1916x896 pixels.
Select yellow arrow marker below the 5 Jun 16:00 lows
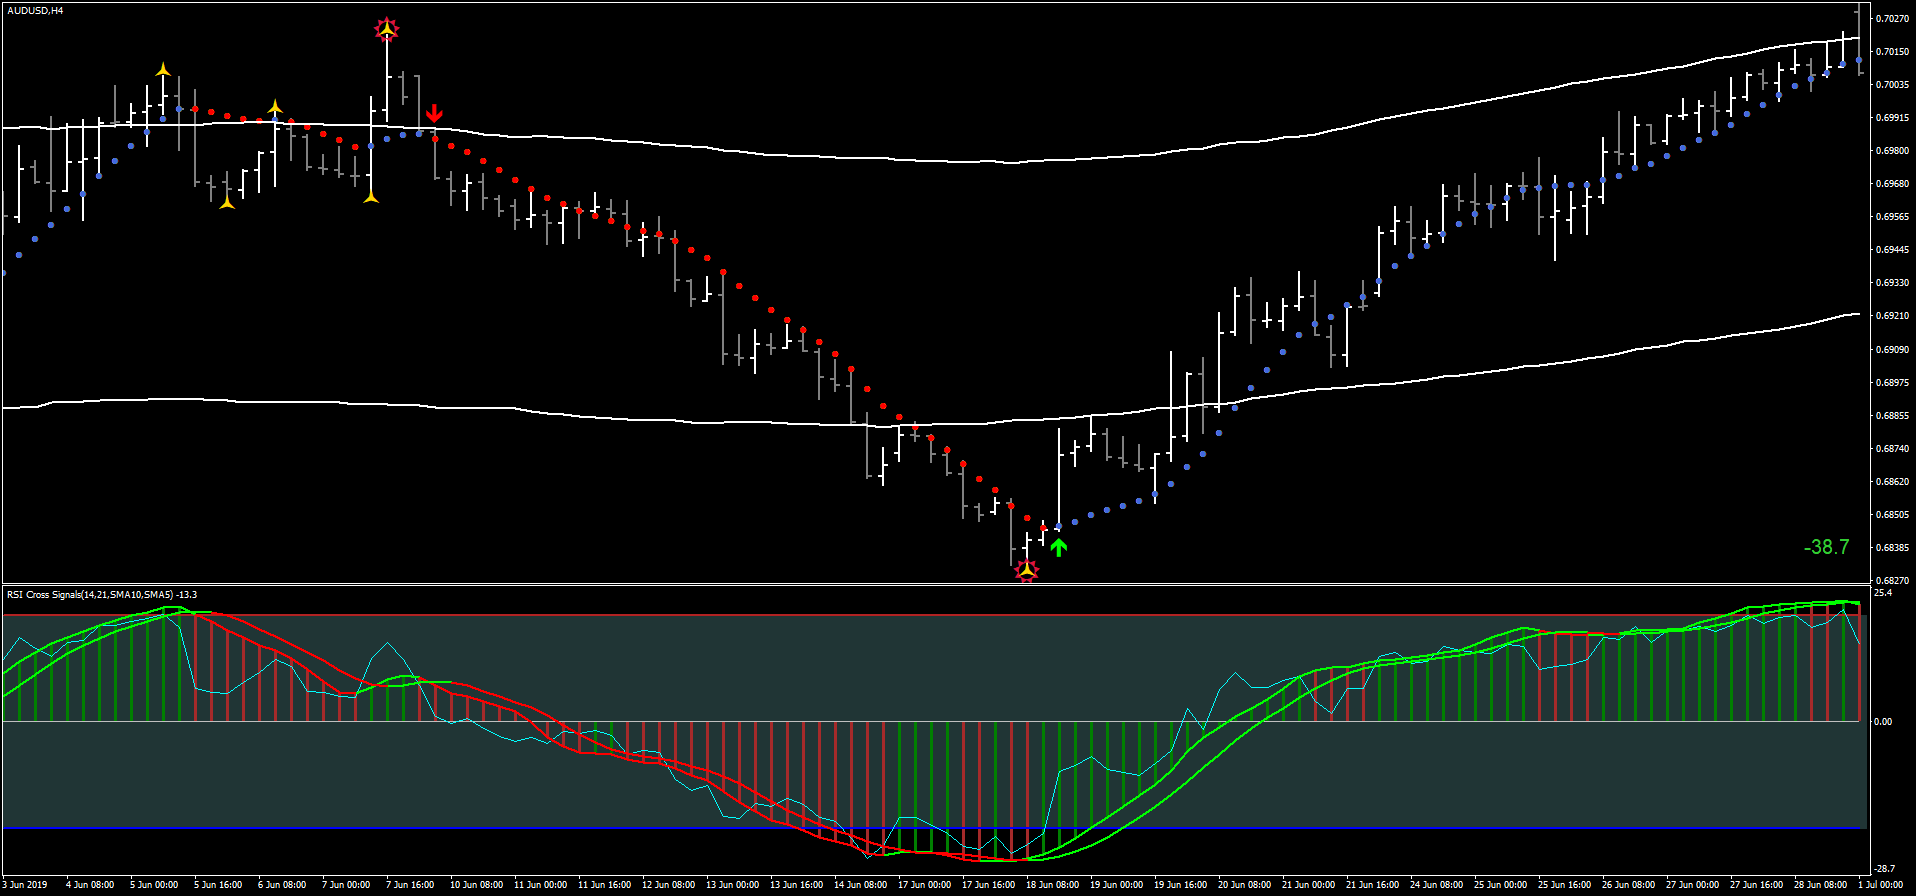coord(227,202)
